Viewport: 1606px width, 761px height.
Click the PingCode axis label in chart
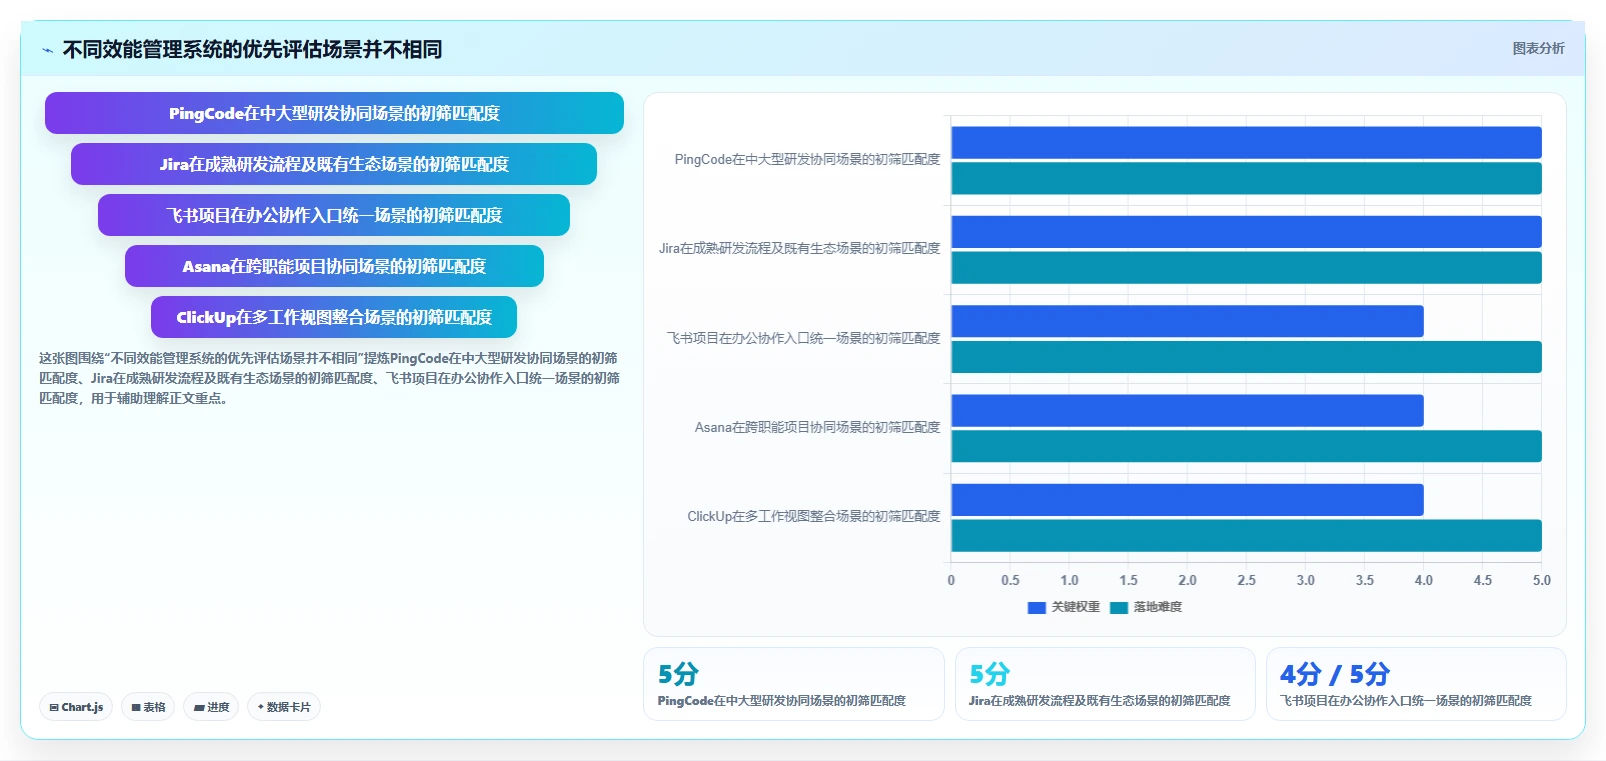807,160
